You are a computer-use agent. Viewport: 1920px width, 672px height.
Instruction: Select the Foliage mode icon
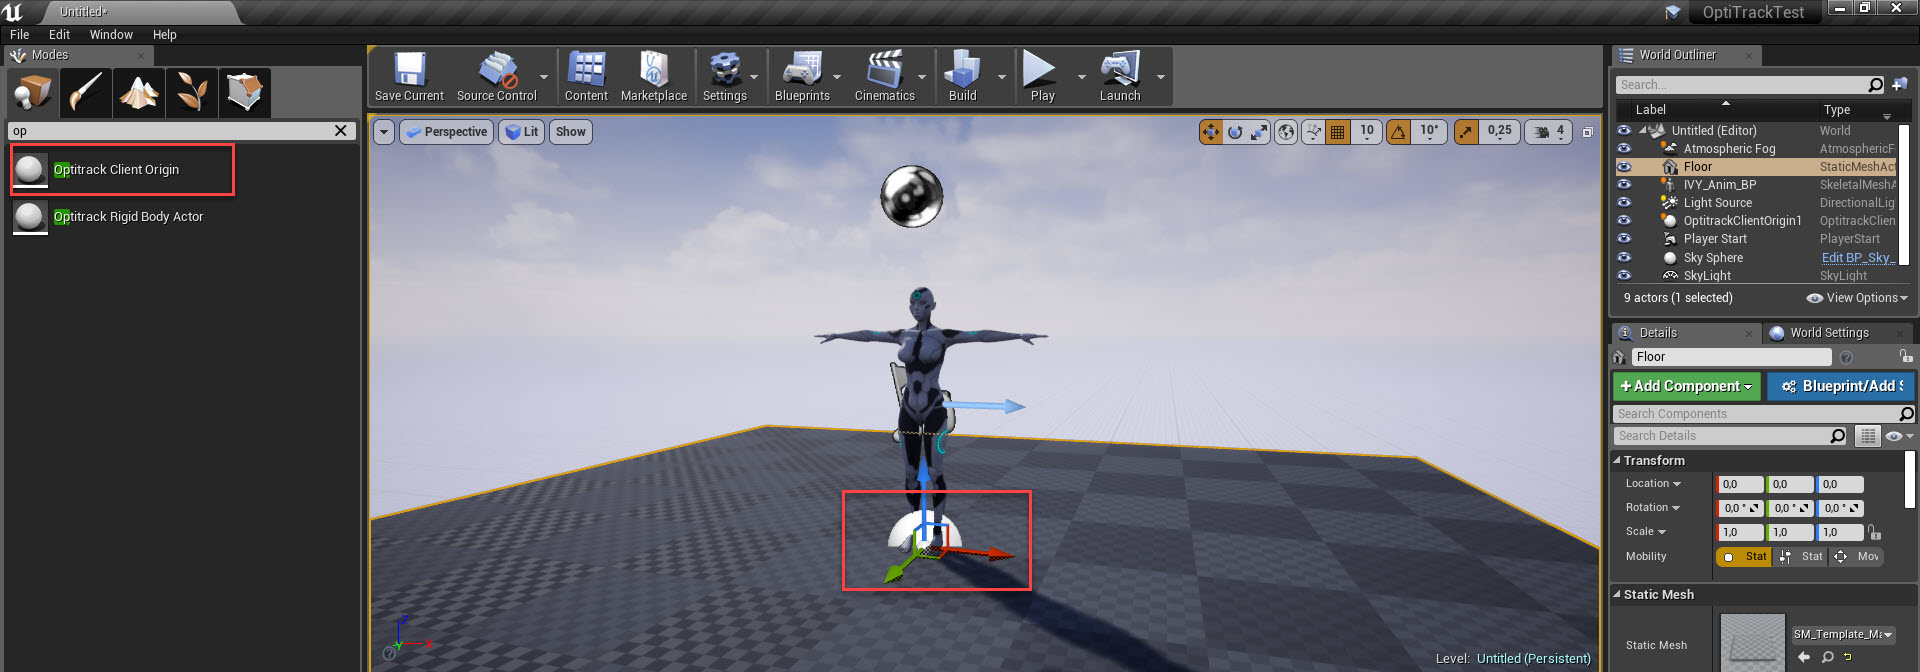(x=192, y=92)
